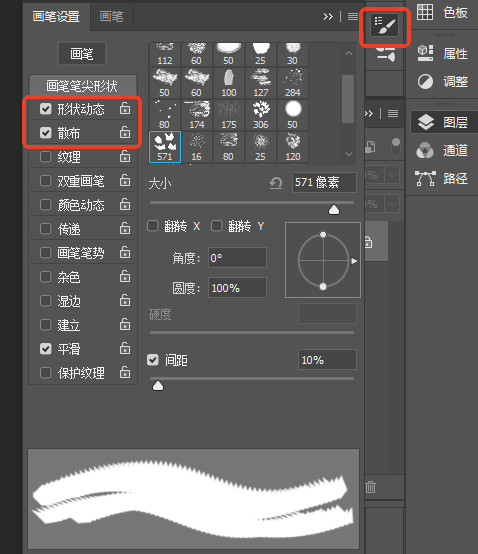Viewport: 478px width, 554px height.
Task: Select the 画笔笔尖形状 section
Action: tap(82, 86)
